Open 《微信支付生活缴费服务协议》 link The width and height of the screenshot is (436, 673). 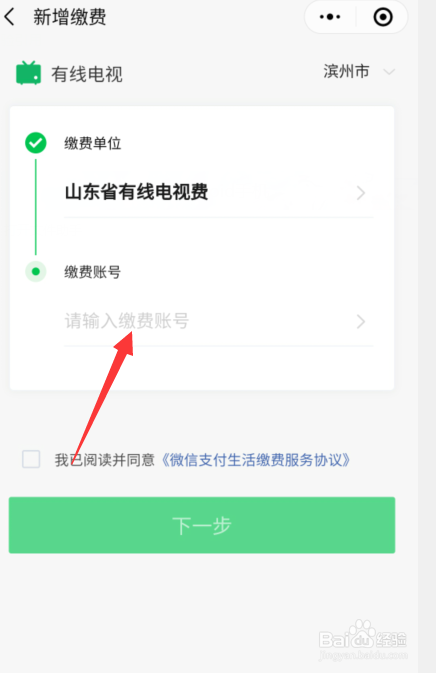pyautogui.click(x=255, y=460)
